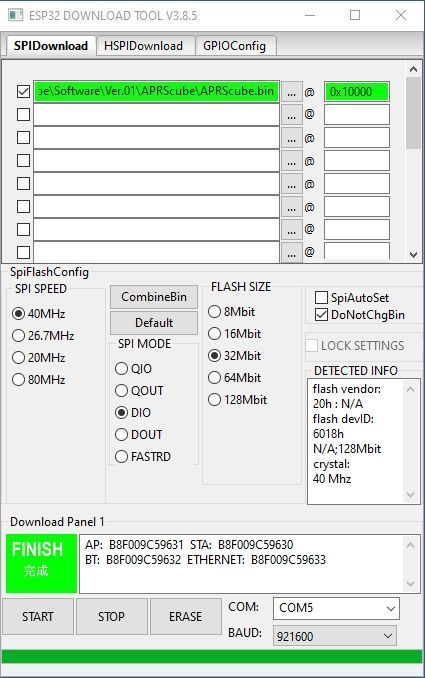This screenshot has width=425, height=678.
Task: Click browse button on second file row
Action: click(291, 115)
